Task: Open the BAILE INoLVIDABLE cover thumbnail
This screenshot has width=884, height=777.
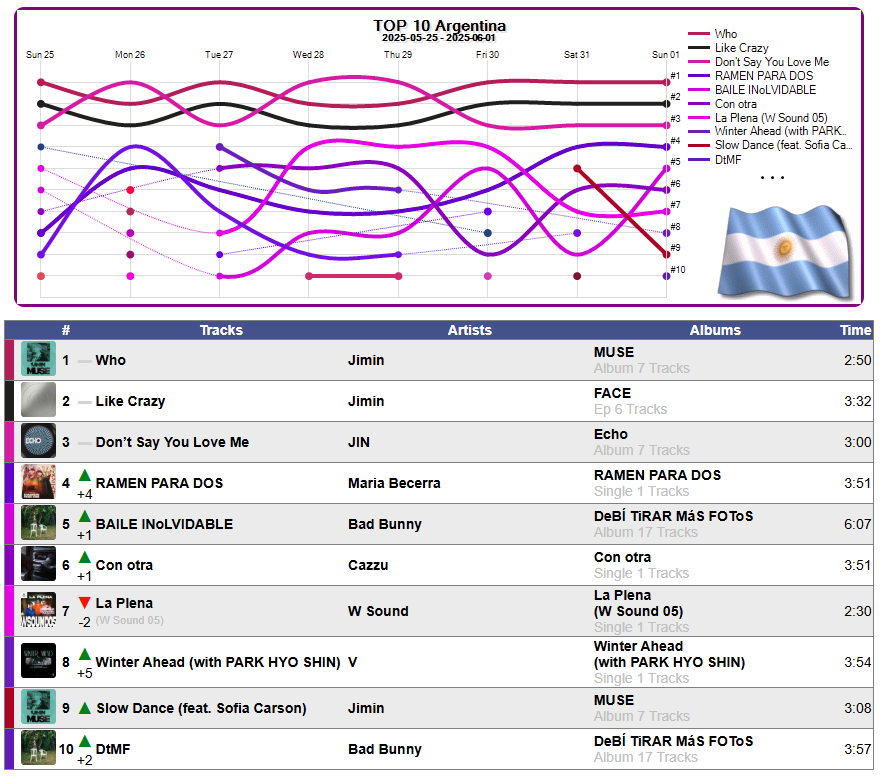Action: click(x=38, y=523)
